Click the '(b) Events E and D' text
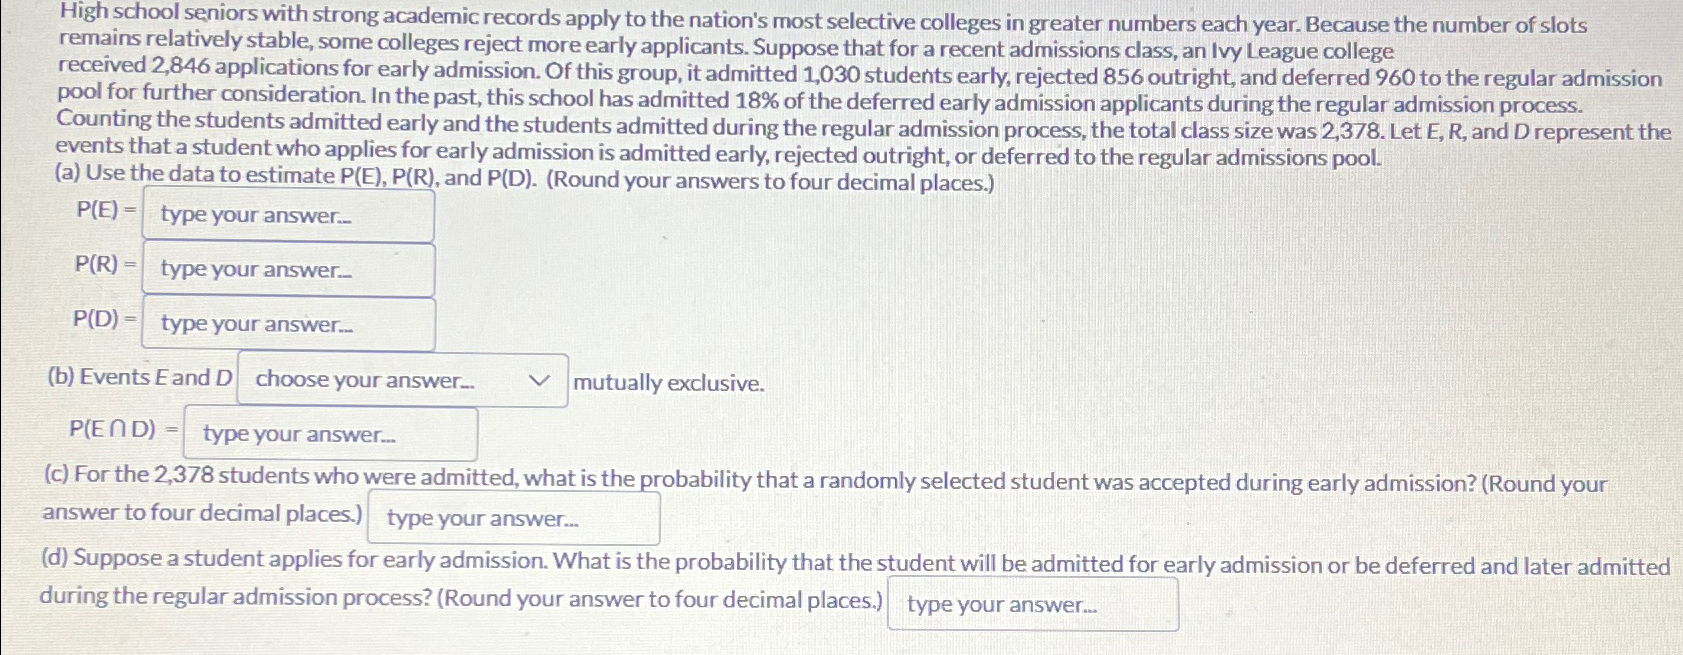Screen dimensions: 1683x655 [x=140, y=377]
